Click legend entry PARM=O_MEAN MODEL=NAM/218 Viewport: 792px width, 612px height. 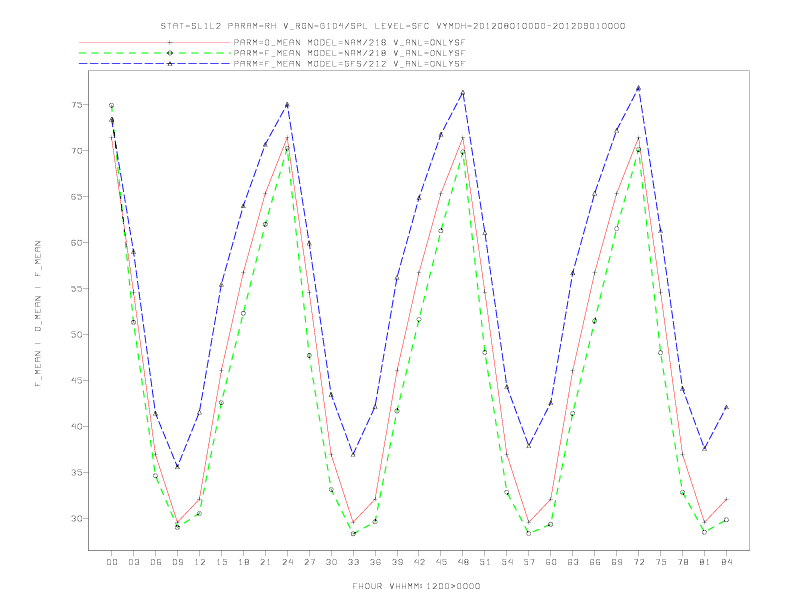pos(349,43)
